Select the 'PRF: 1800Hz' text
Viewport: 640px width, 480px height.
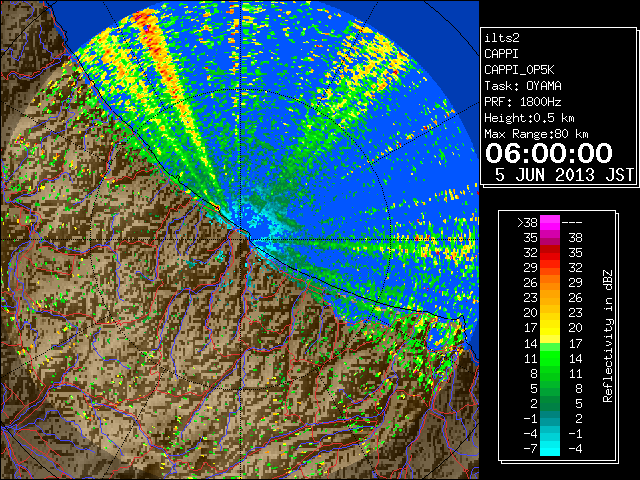(x=523, y=102)
